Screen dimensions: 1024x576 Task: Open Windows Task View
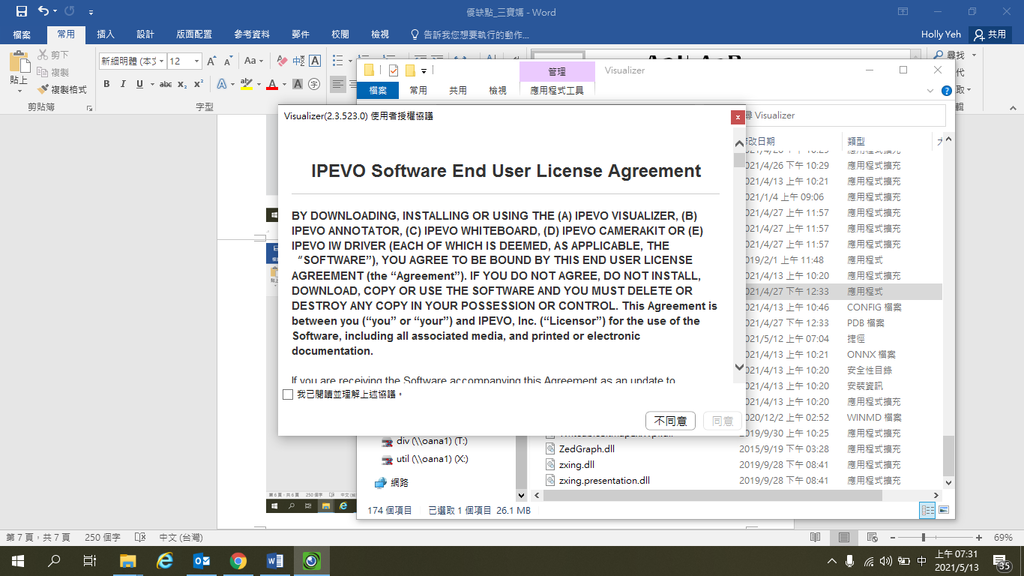(89, 561)
